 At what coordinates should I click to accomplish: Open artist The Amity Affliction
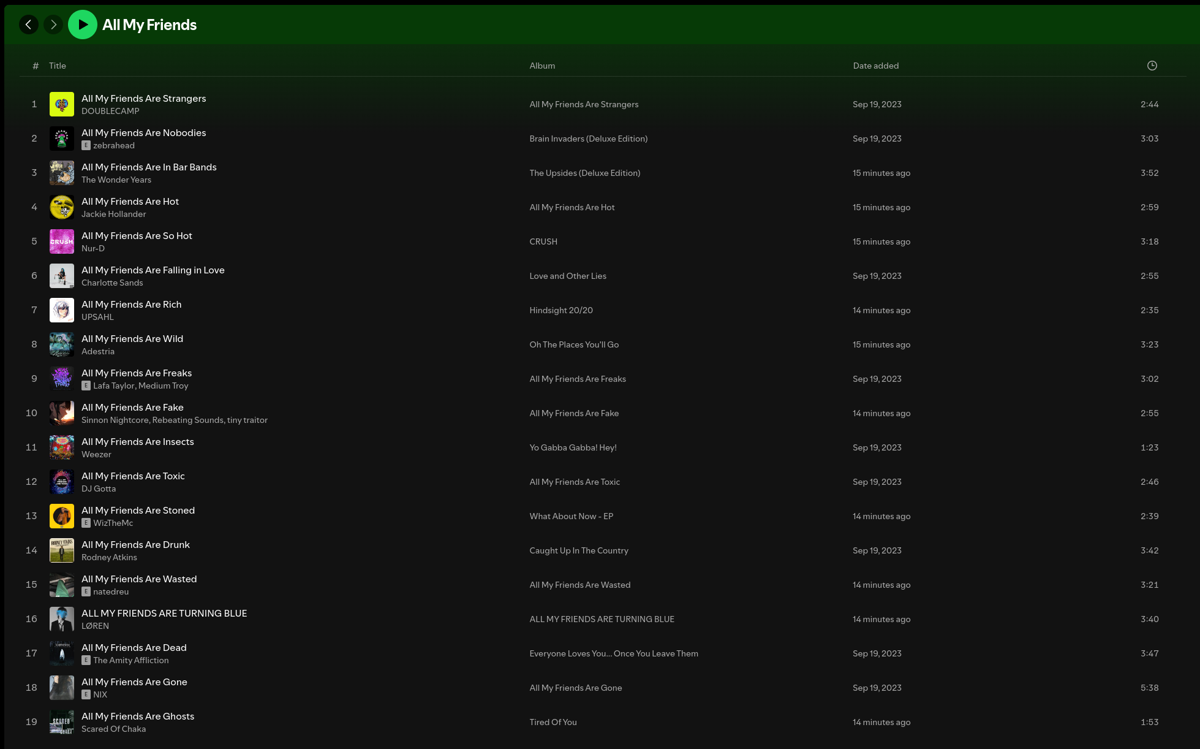tap(131, 660)
